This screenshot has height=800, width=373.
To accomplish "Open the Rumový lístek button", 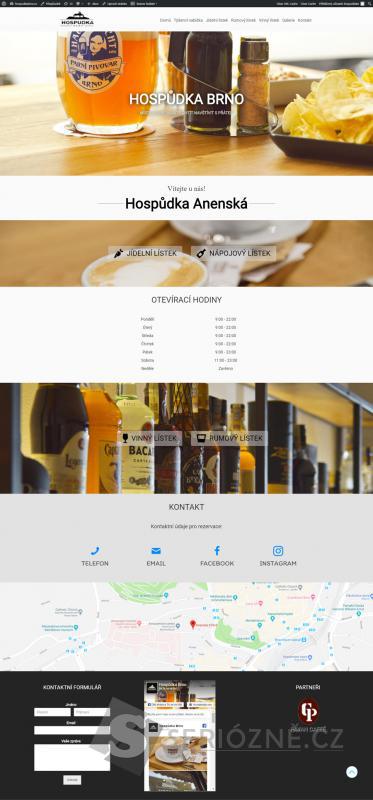I will click(x=229, y=438).
